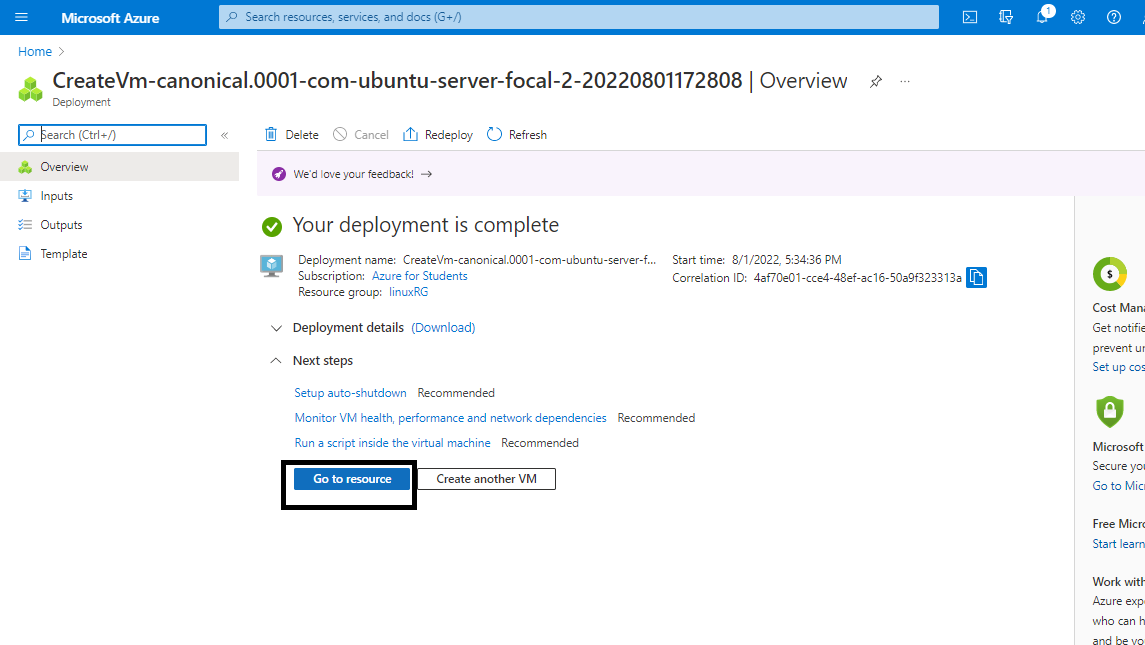The image size is (1145, 645).
Task: Focus the top search resources field
Action: coord(578,17)
